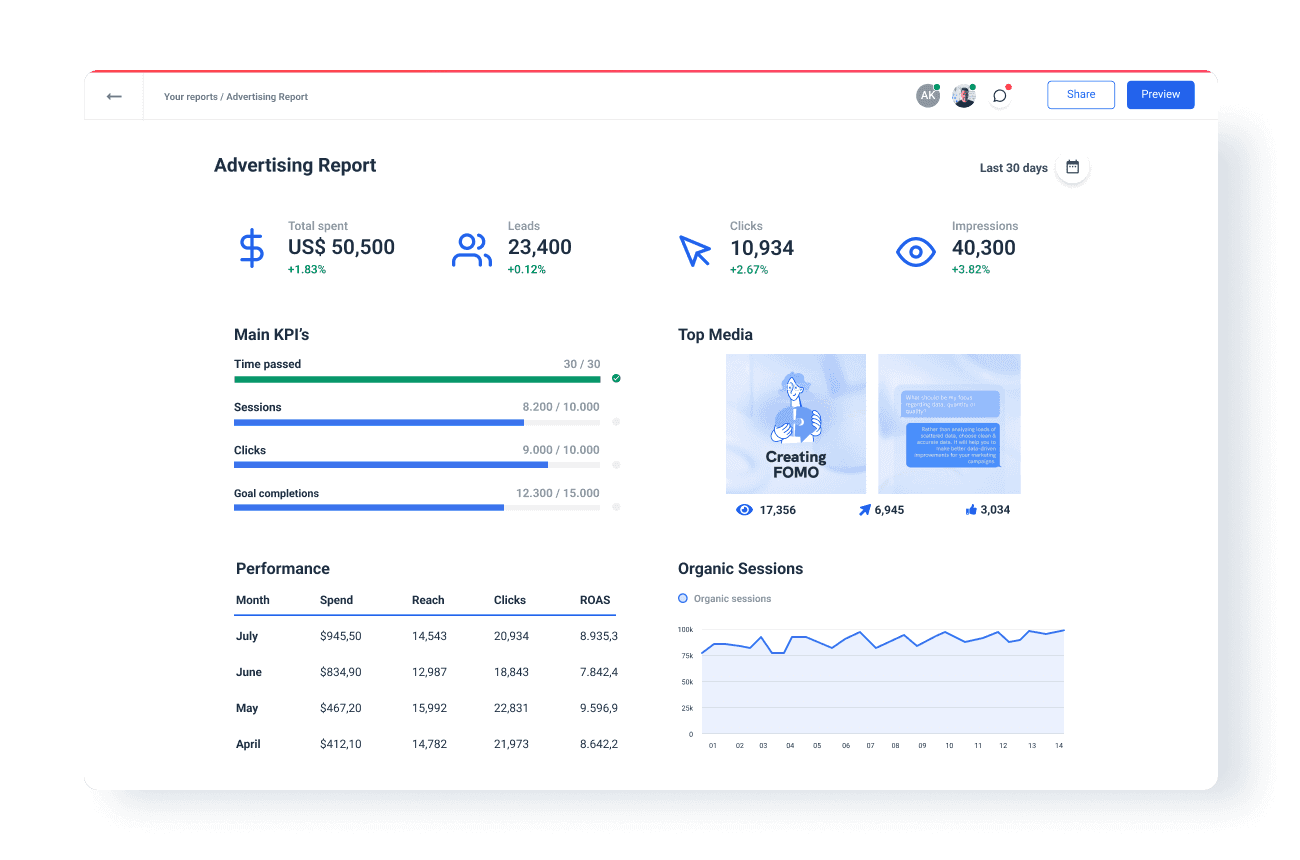Click the status circle next to Sessions KPI
Screen dimensions: 1300x860
tap(616, 421)
